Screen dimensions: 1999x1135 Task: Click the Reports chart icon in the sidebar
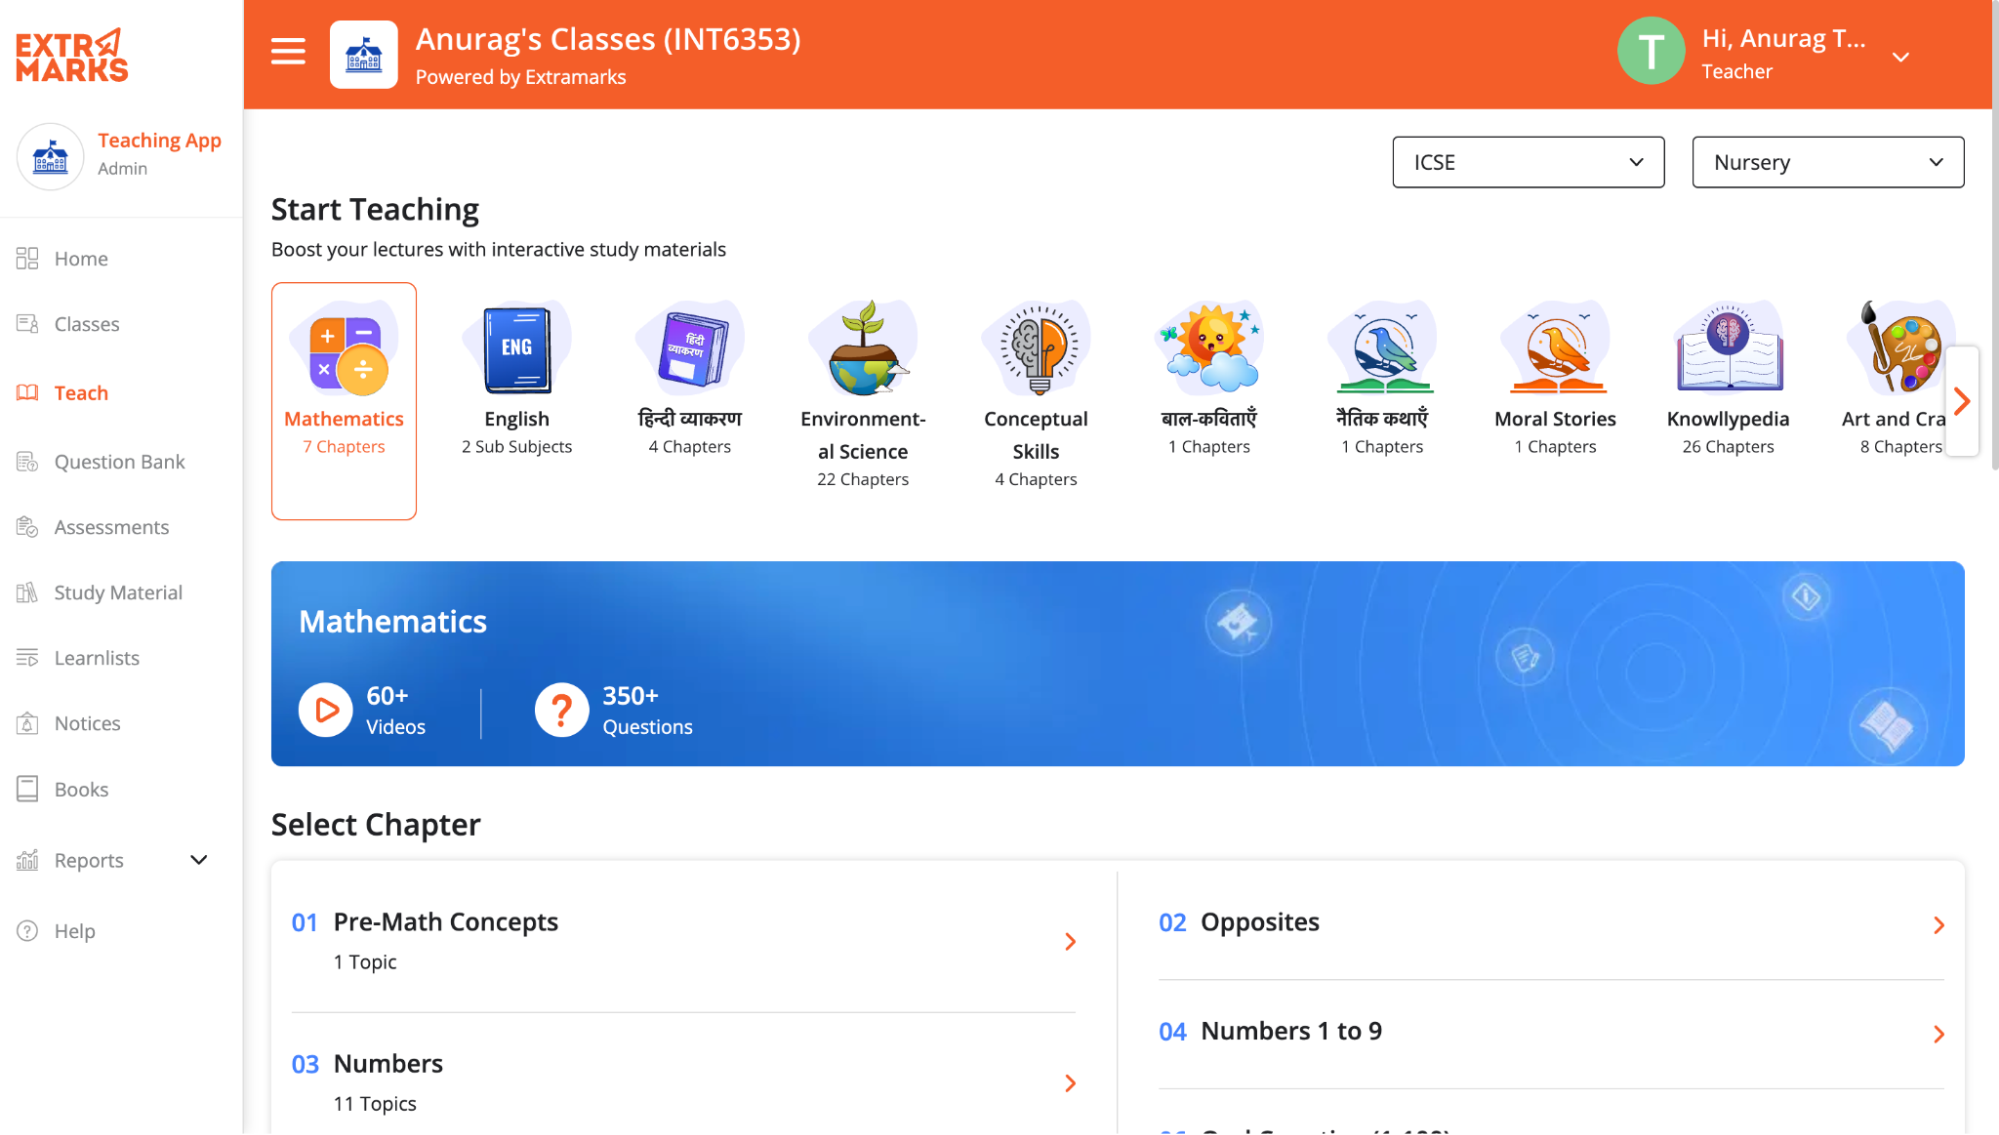pos(27,860)
